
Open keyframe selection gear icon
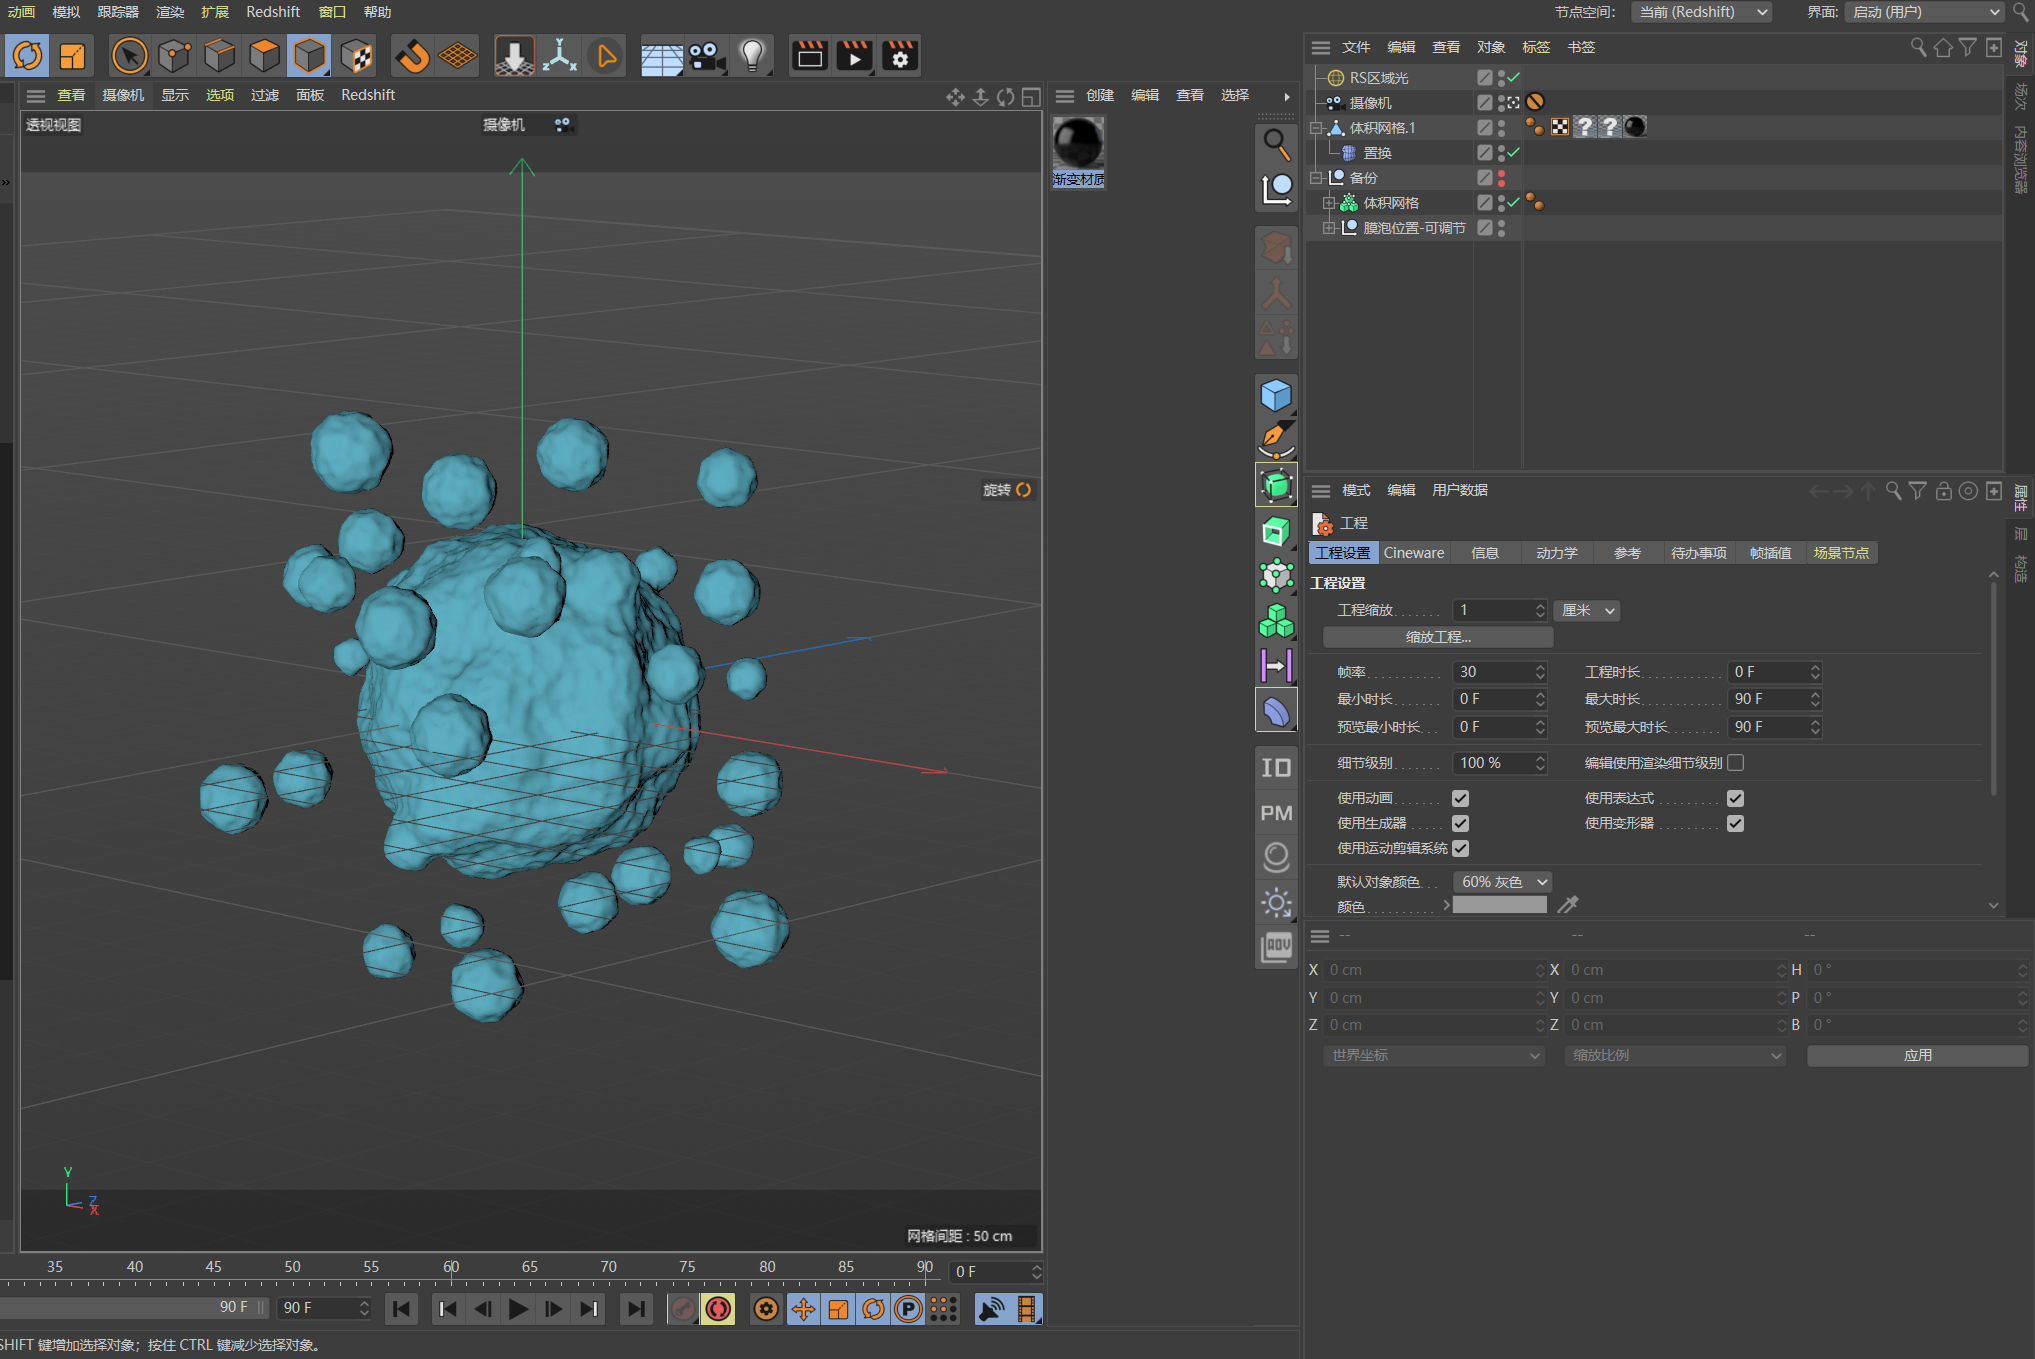[766, 1309]
